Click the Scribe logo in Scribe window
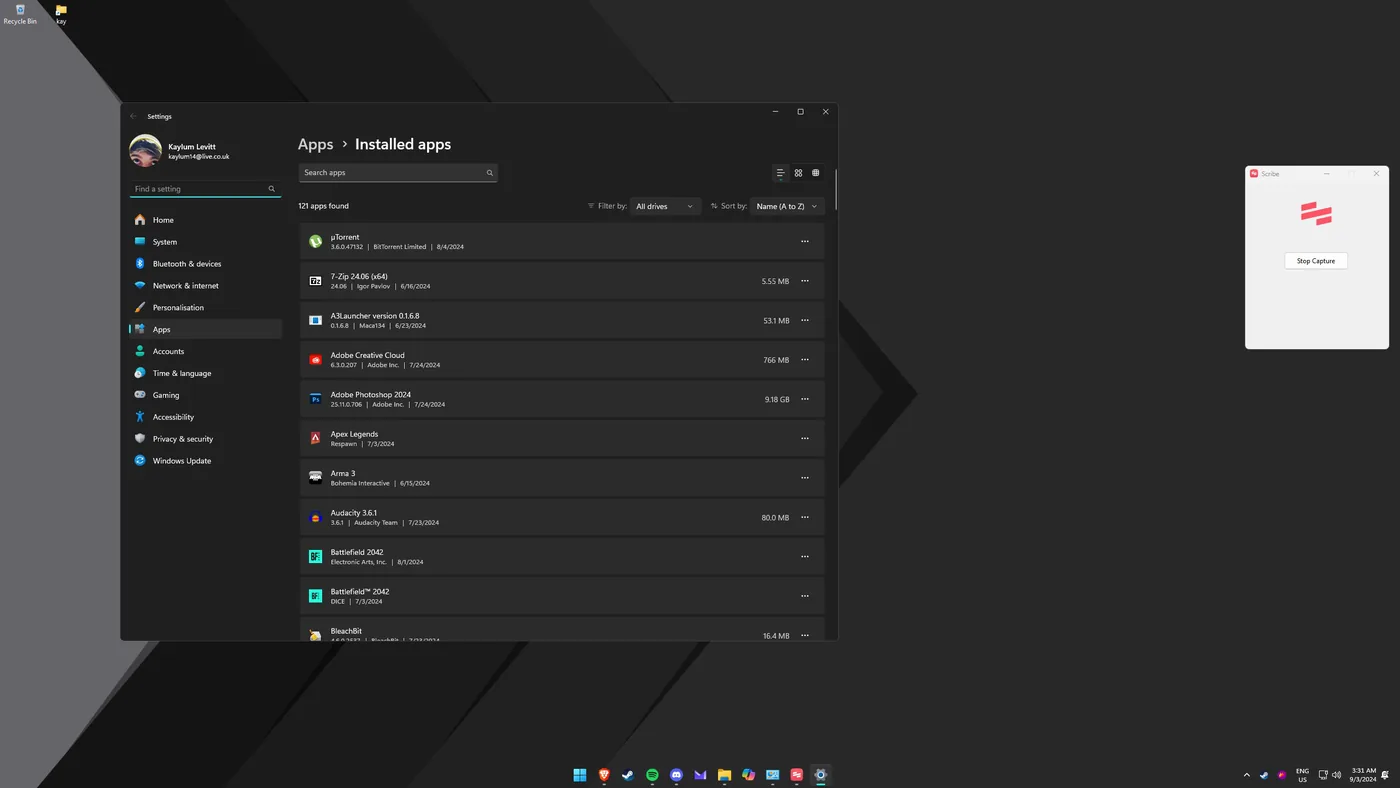This screenshot has width=1400, height=788. [1316, 212]
